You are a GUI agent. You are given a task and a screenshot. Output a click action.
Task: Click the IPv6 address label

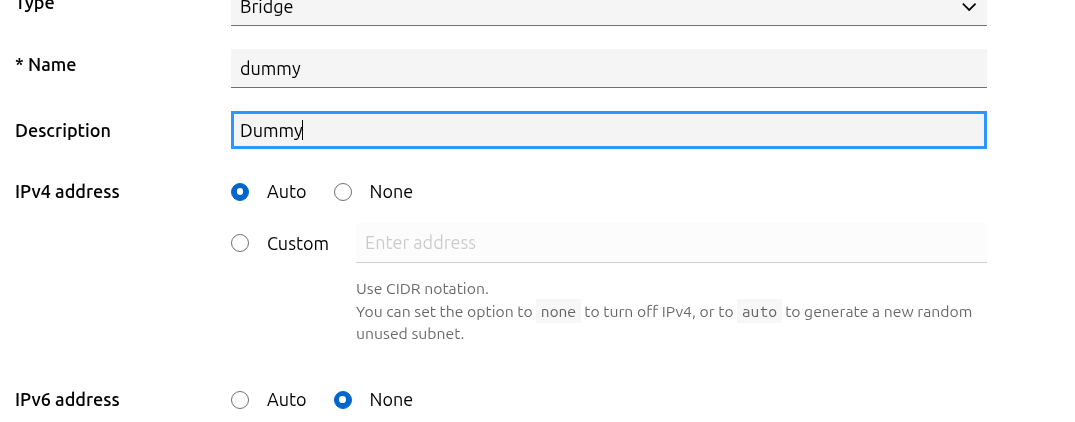pos(67,400)
